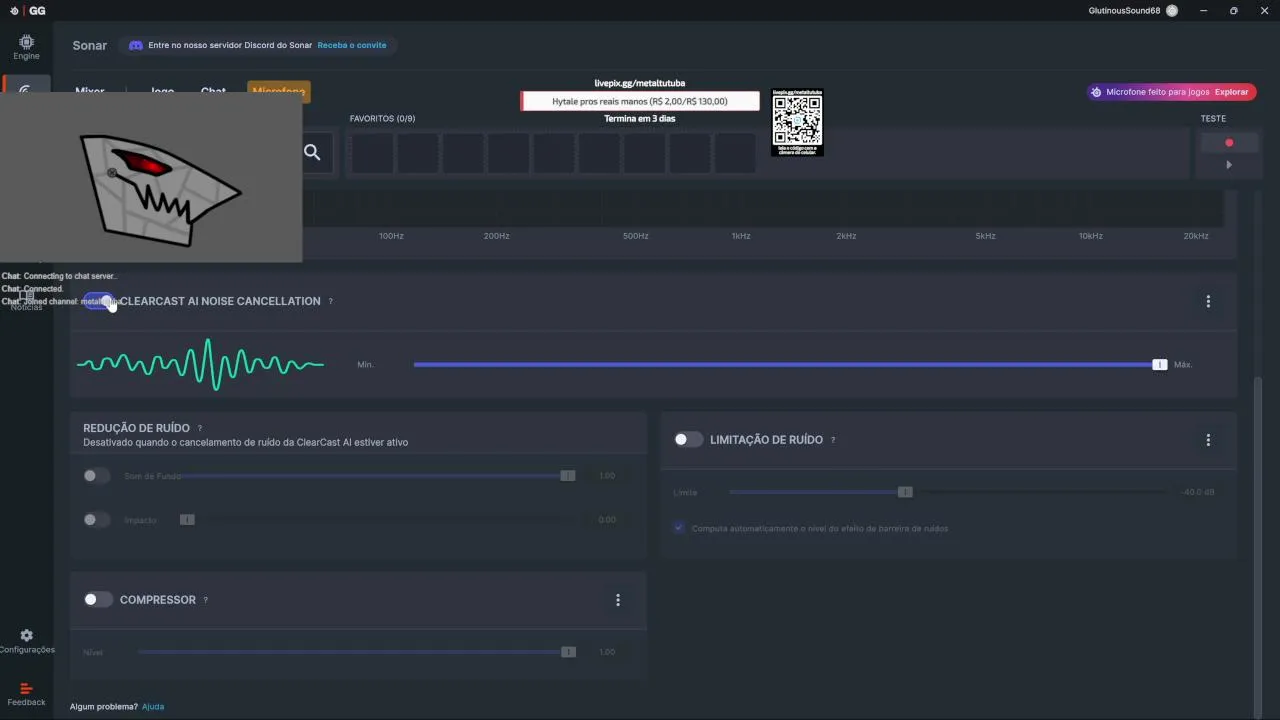Enable the Compressor switch
Screen dimensions: 1280x720
point(98,599)
